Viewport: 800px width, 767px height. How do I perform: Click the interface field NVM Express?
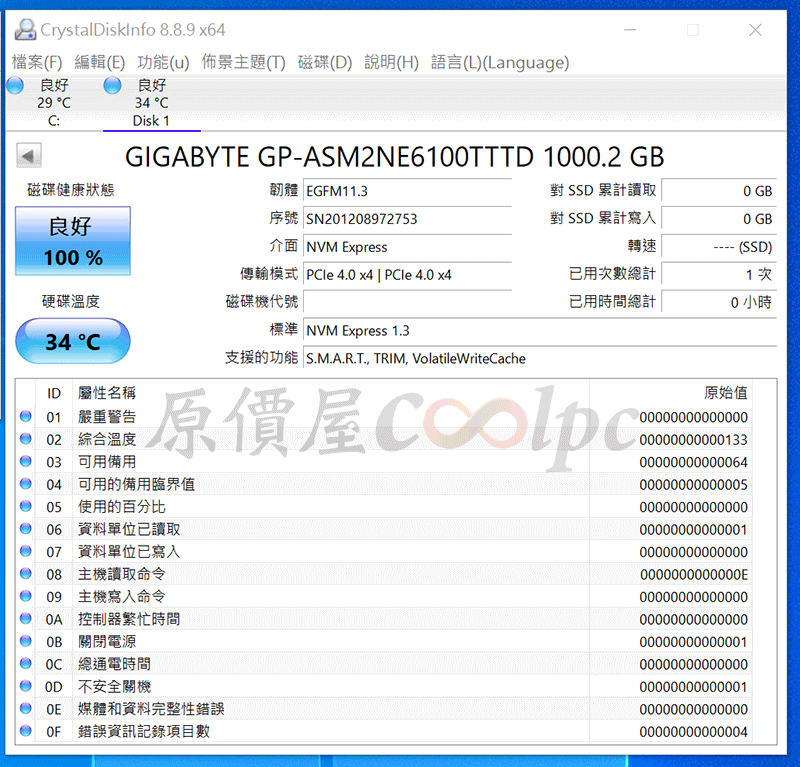pos(407,247)
